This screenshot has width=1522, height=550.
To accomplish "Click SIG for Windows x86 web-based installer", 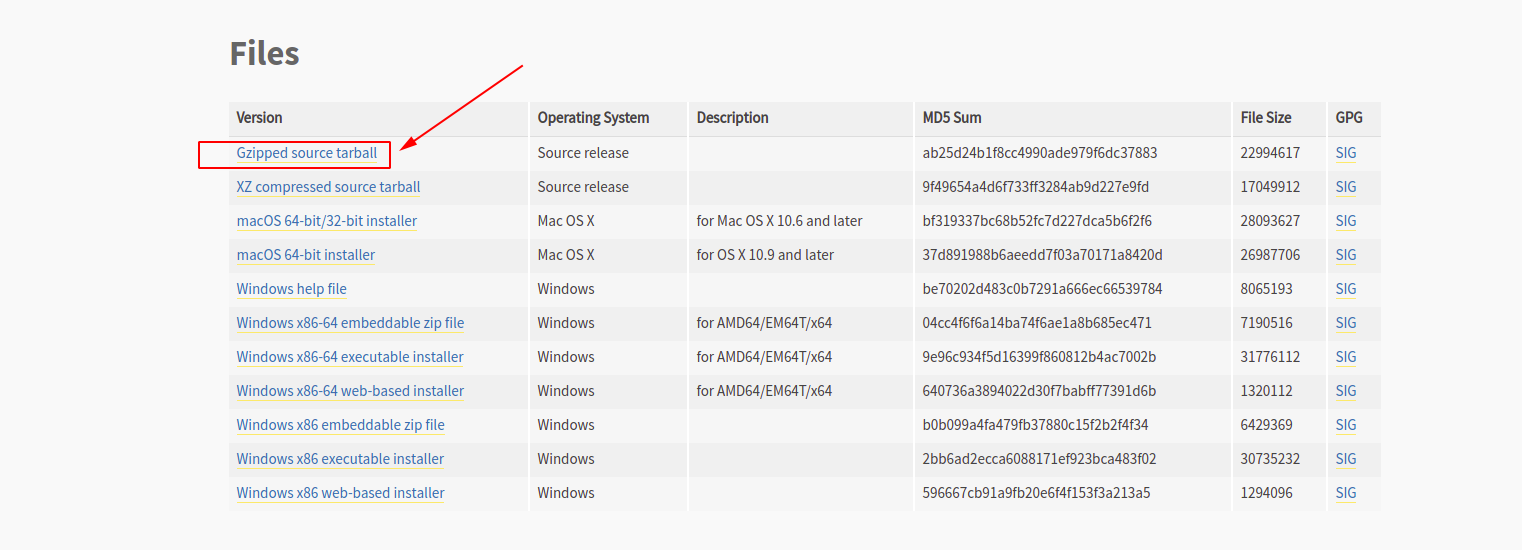I will 1346,493.
